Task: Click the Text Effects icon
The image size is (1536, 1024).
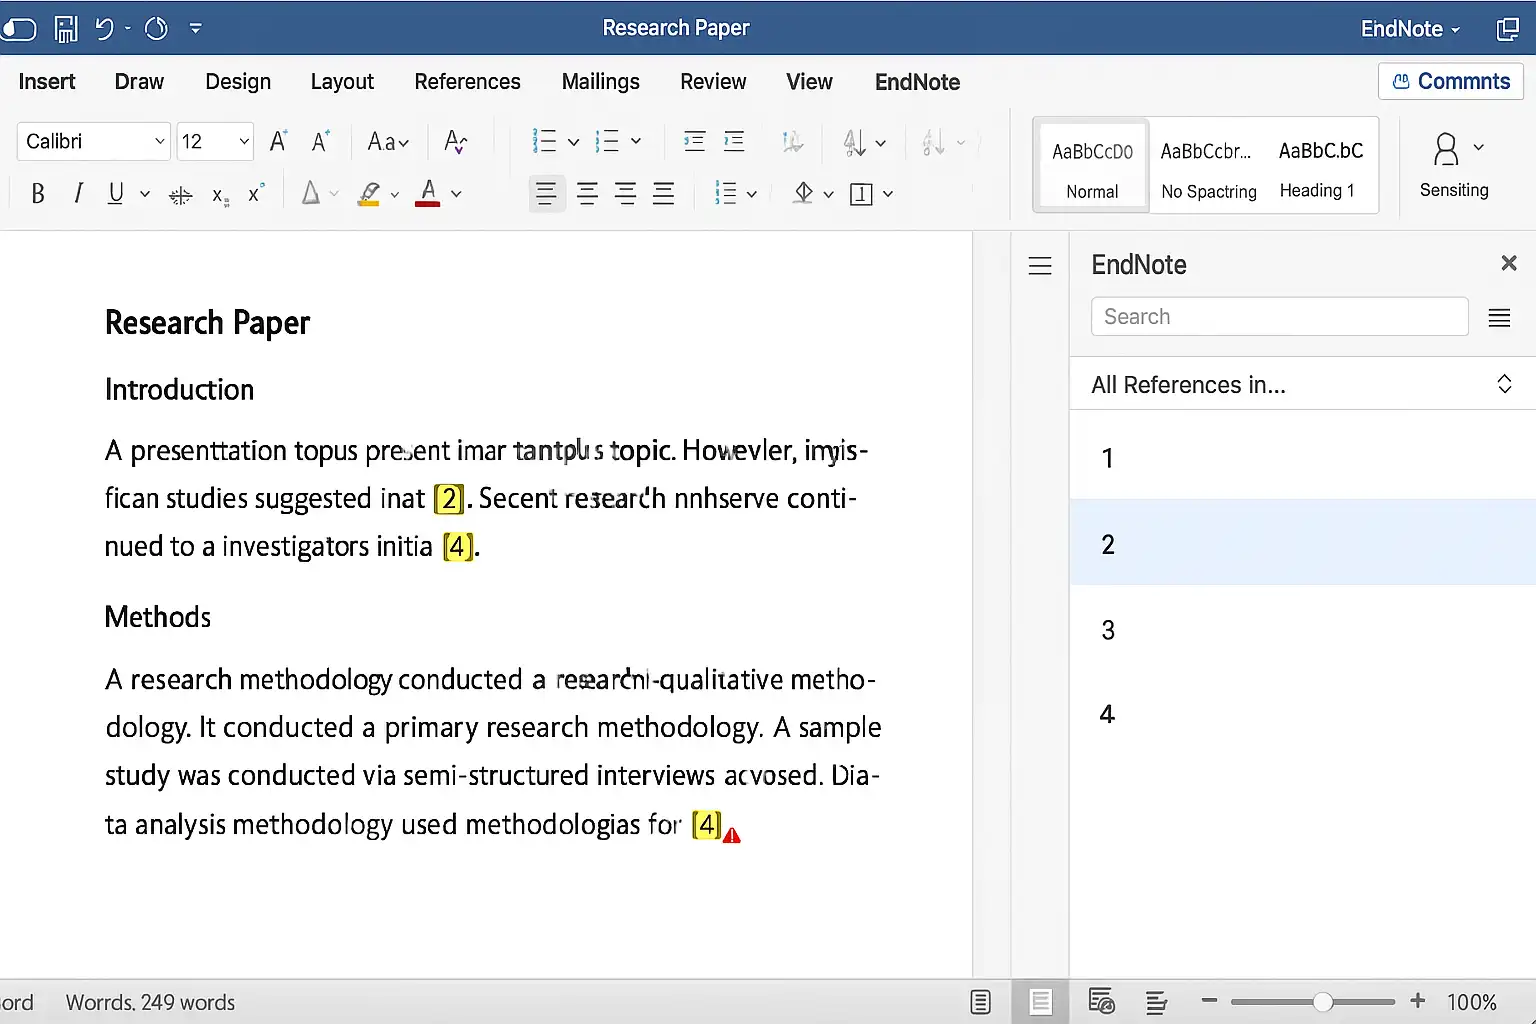Action: pos(311,193)
